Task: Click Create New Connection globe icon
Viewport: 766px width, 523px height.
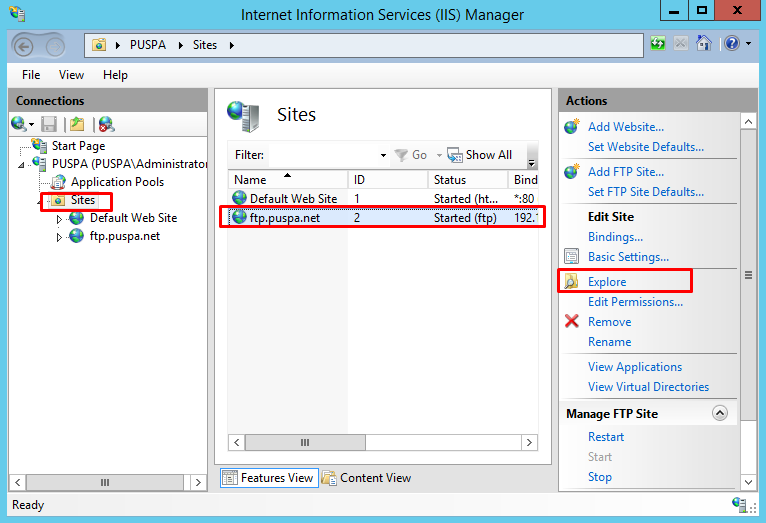Action: click(19, 124)
